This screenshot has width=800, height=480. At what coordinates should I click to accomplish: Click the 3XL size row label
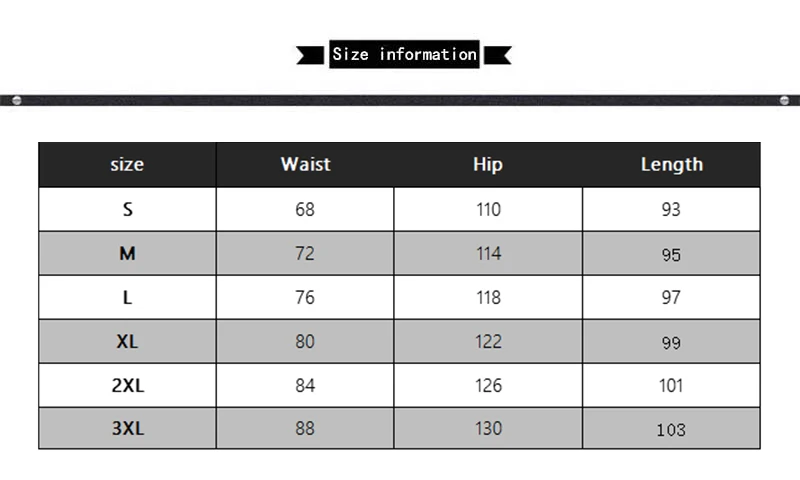click(x=128, y=428)
